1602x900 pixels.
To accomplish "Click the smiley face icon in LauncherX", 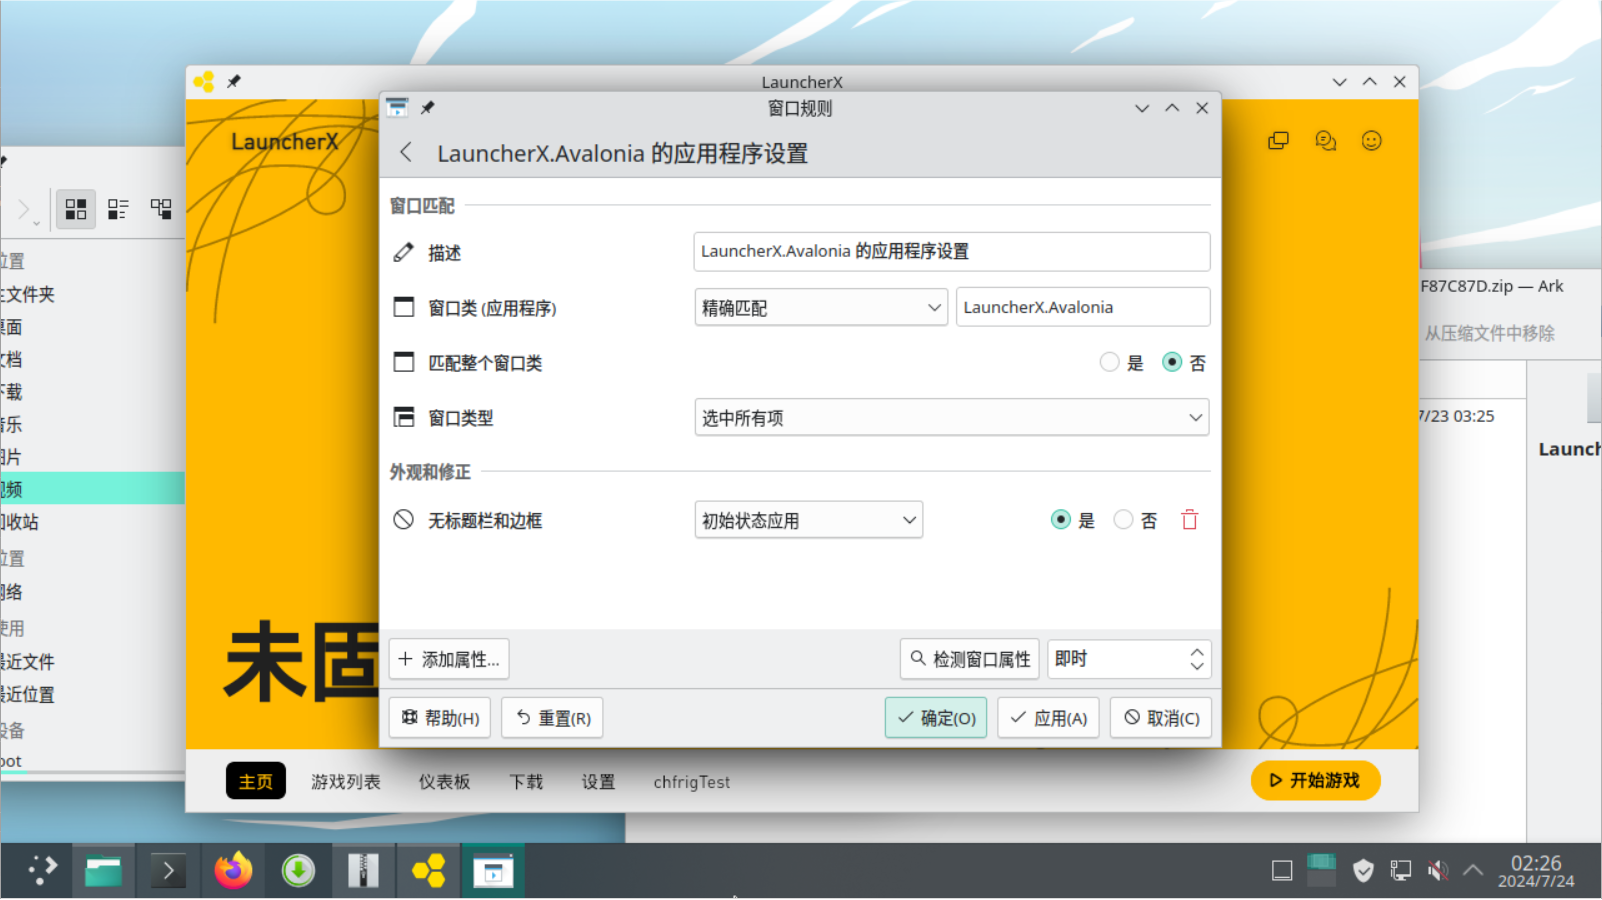I will tap(1372, 141).
